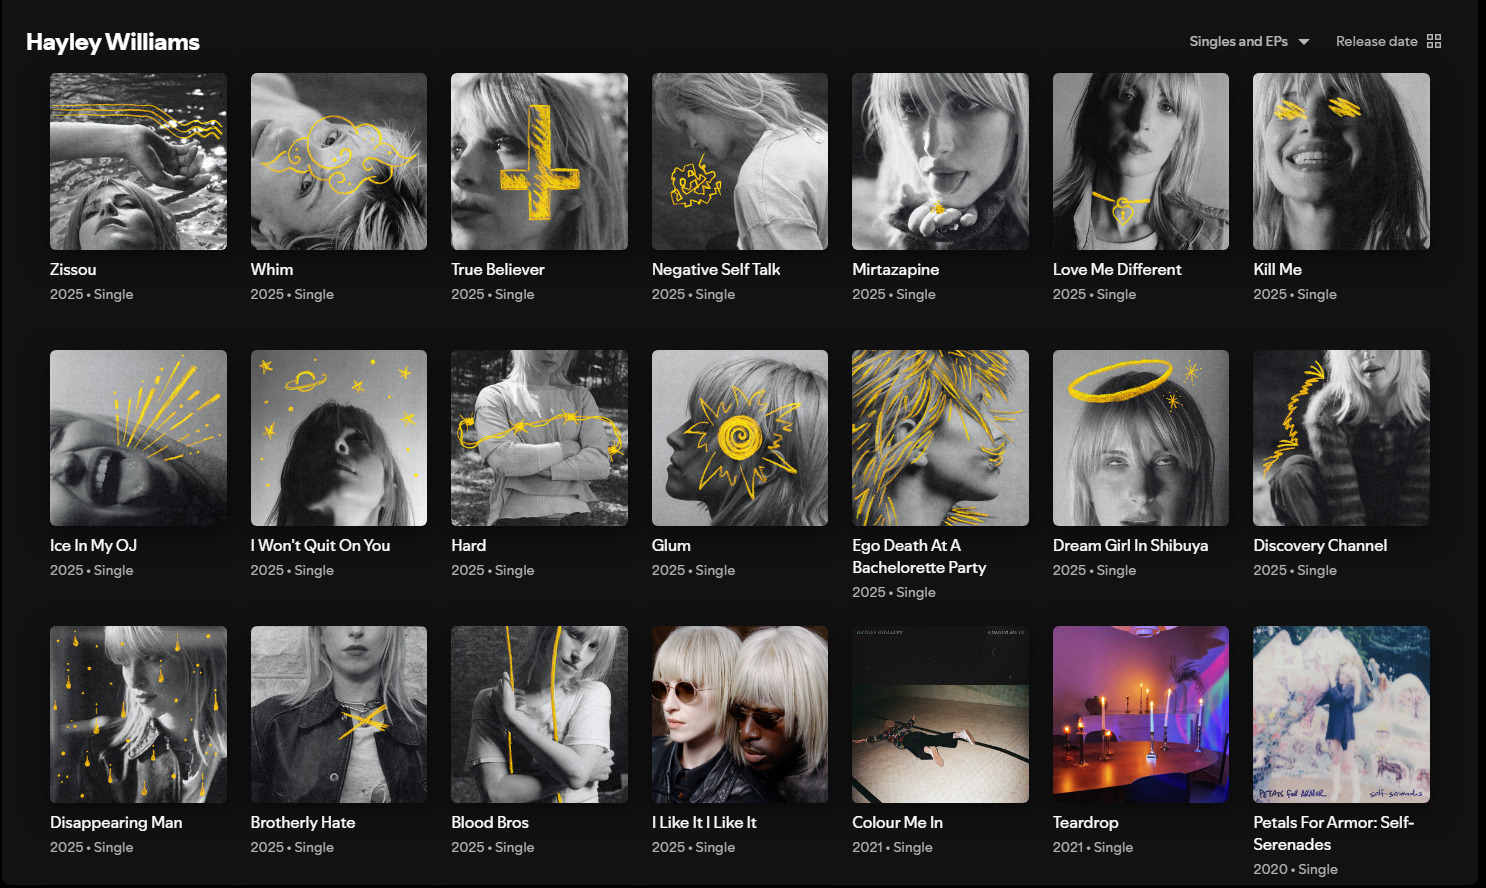Click the Blood Bros title link

pyautogui.click(x=490, y=822)
